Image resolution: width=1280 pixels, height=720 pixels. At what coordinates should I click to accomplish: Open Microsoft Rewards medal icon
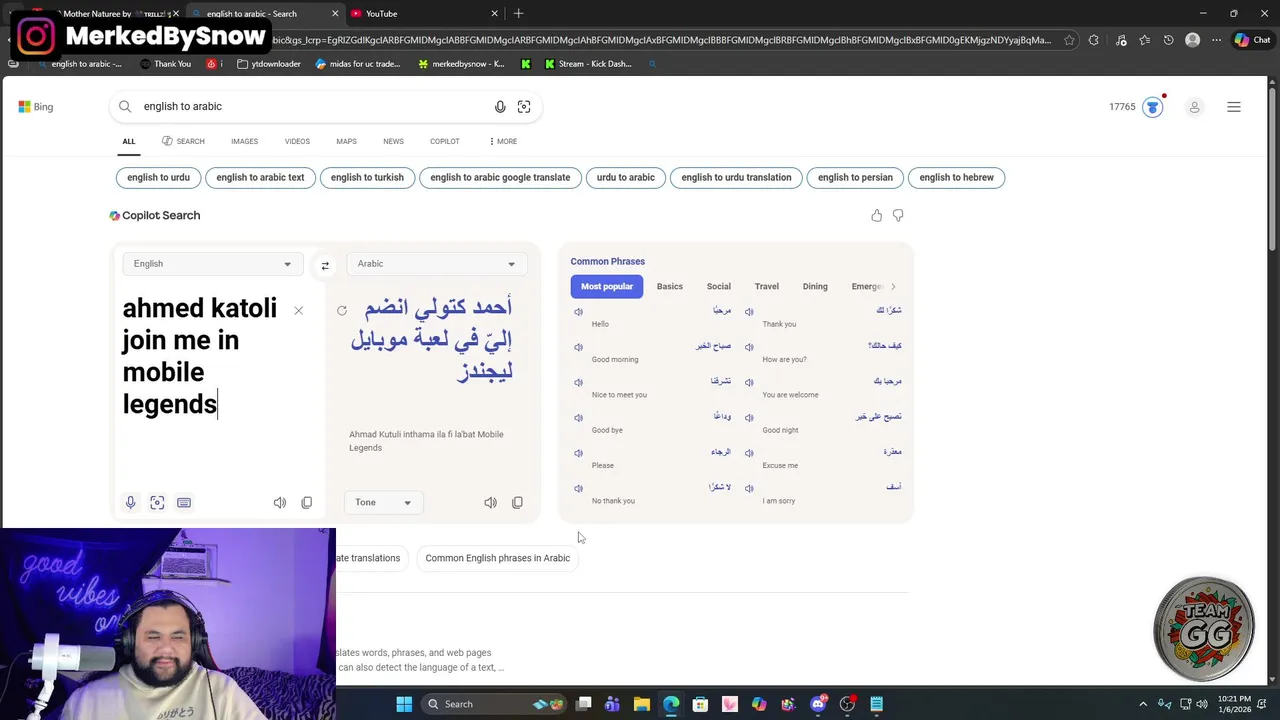[1153, 107]
